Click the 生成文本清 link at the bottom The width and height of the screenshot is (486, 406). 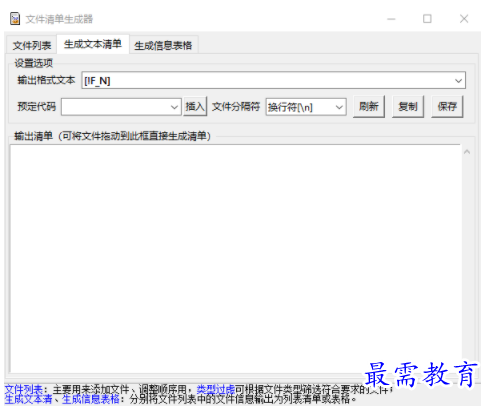tap(28, 399)
